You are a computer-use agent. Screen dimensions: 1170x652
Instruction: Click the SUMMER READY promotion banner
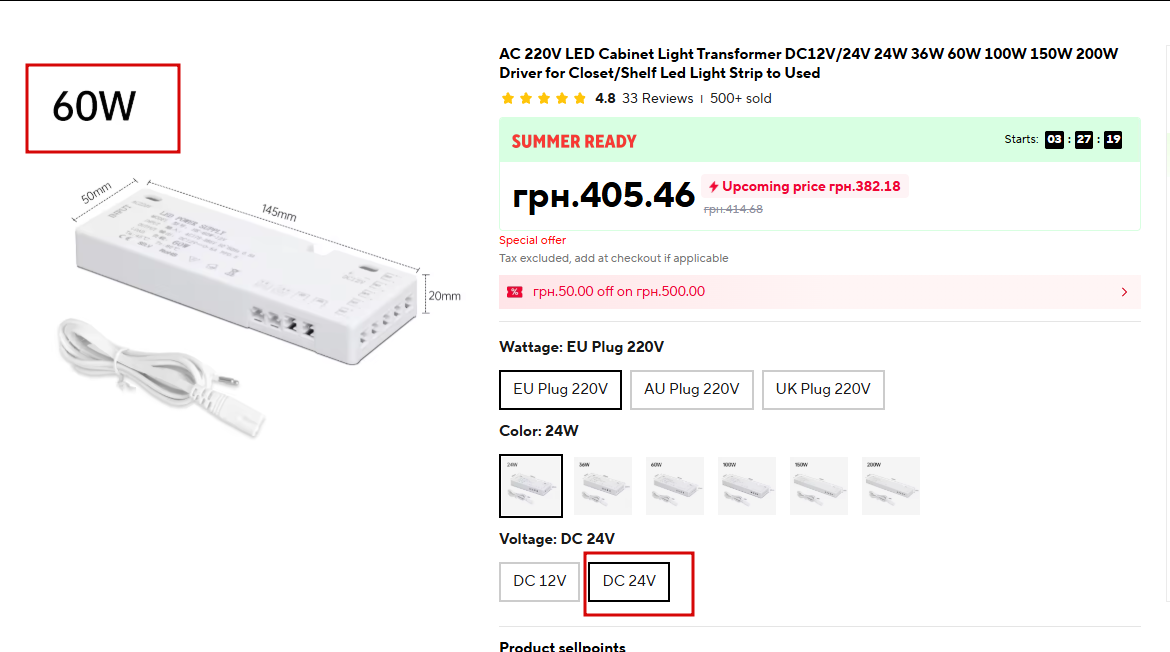(574, 141)
